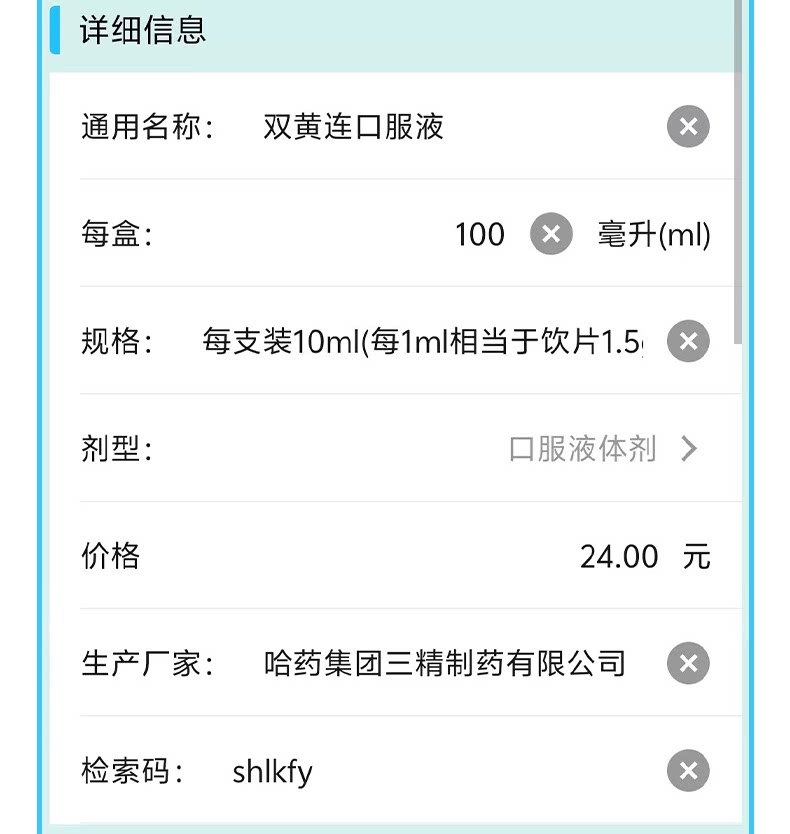
Task: Tap the 价格 row label
Action: [x=110, y=556]
